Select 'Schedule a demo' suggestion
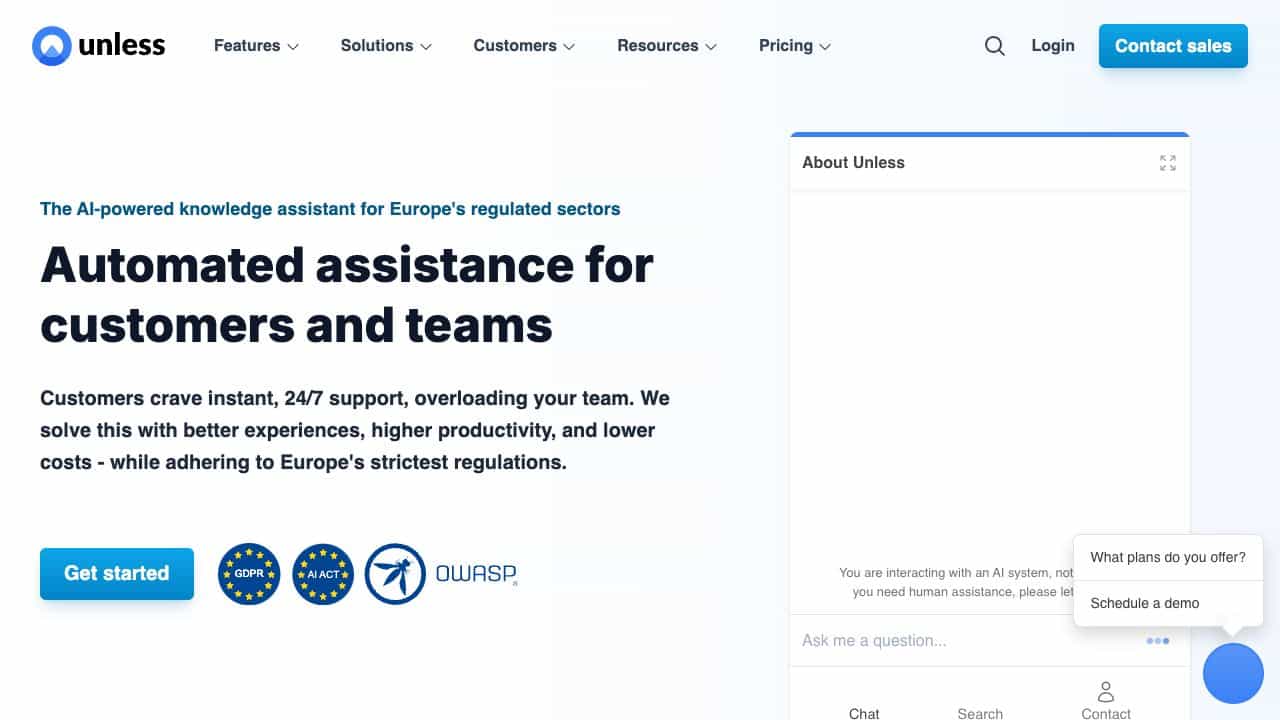This screenshot has width=1280, height=720. point(1168,603)
